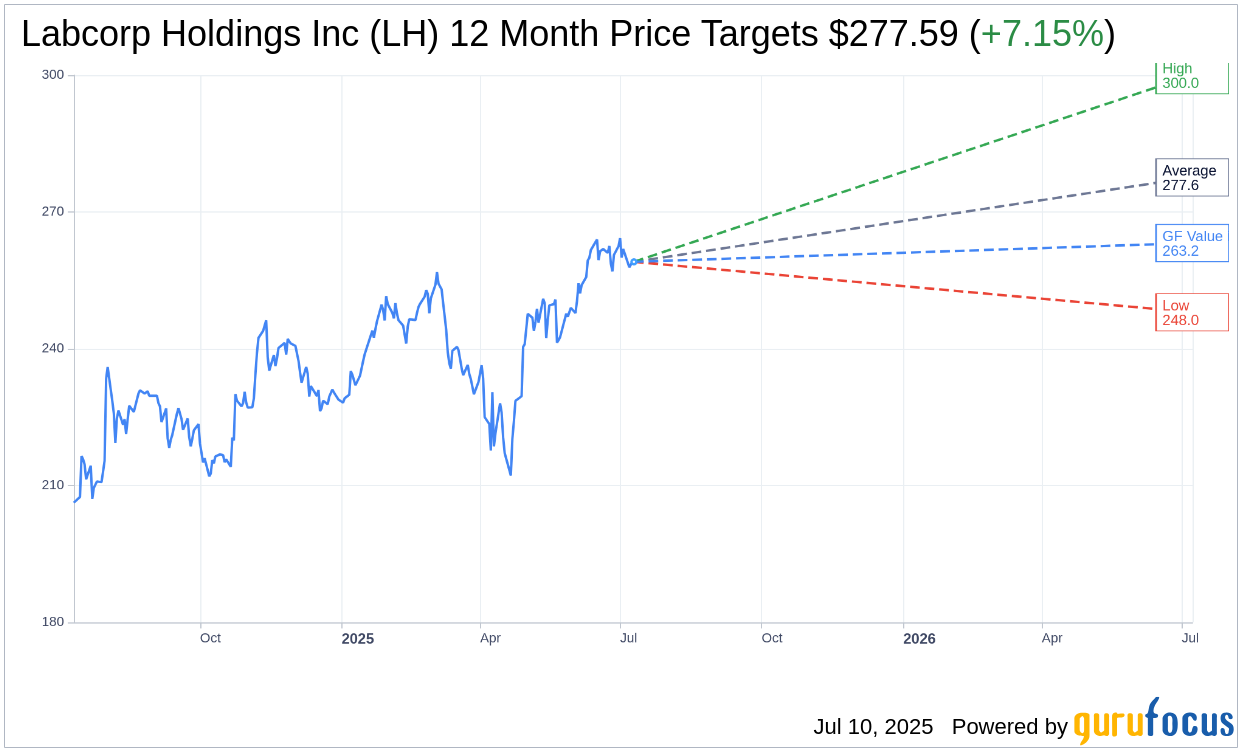
Task: Click the 270 y-axis label
Action: [53, 211]
